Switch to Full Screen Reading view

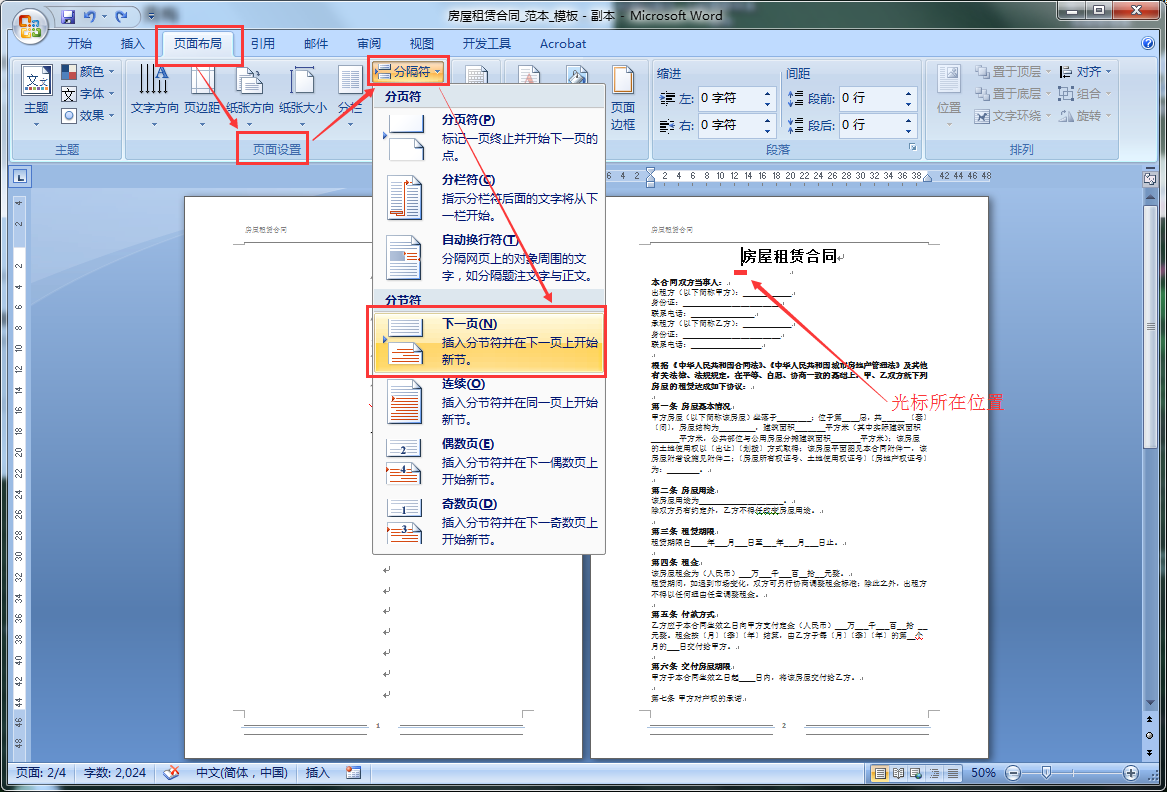pyautogui.click(x=899, y=773)
